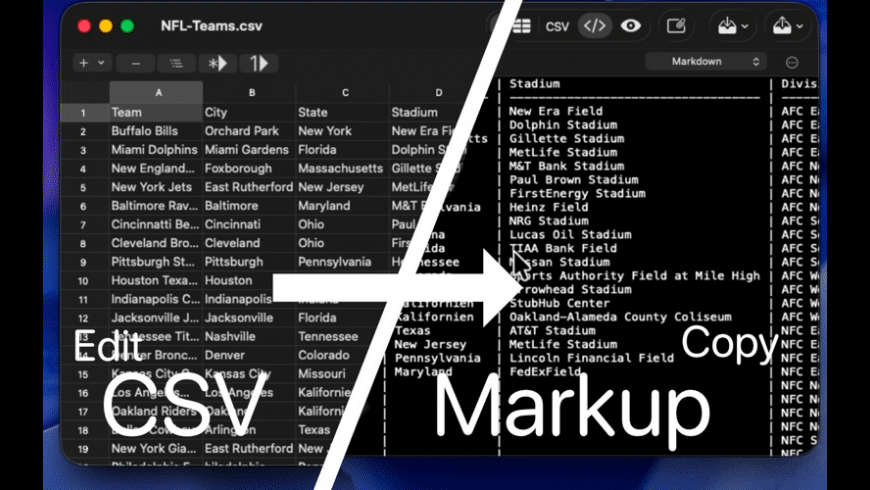Select the CSV raw text view
This screenshot has height=490, width=870.
click(x=557, y=27)
